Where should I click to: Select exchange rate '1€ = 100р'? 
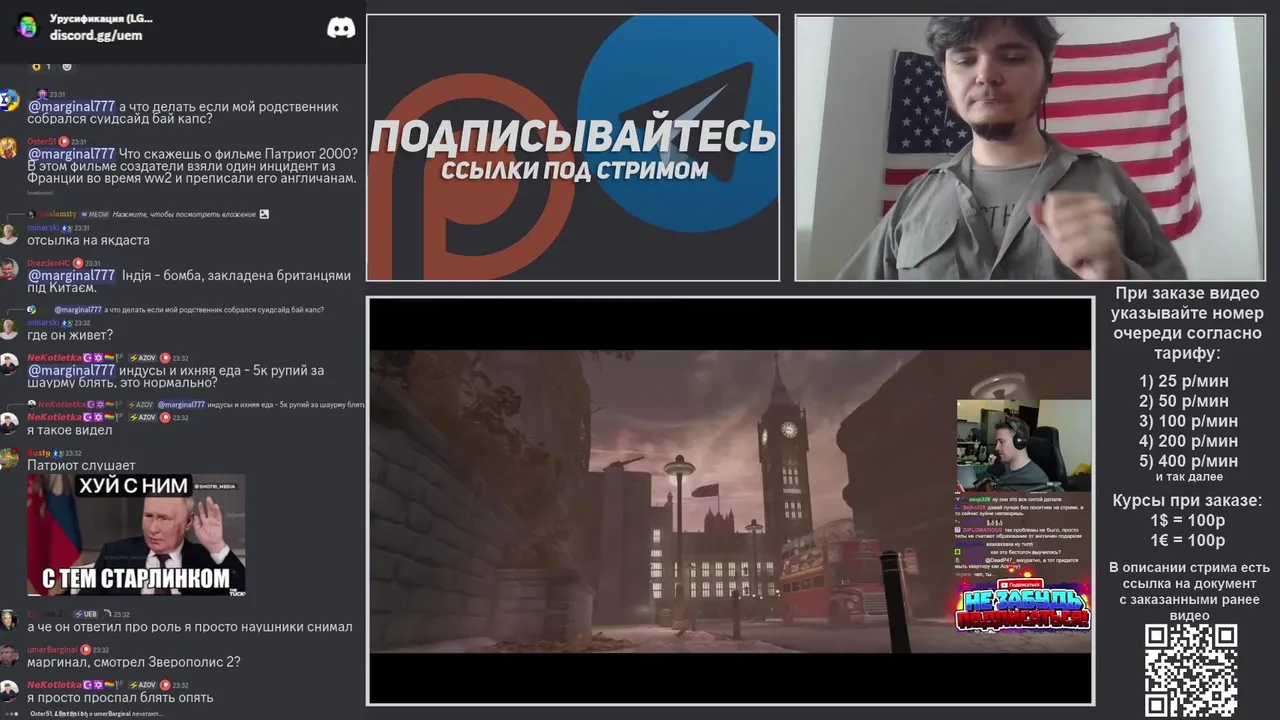pos(1187,541)
